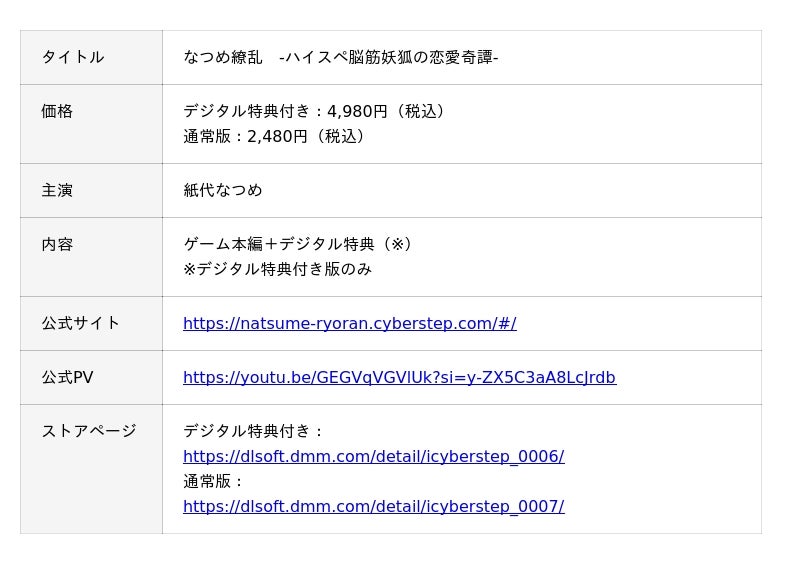Click the performer name 紙代なつめ
The height and width of the screenshot is (564, 800).
pos(222,190)
